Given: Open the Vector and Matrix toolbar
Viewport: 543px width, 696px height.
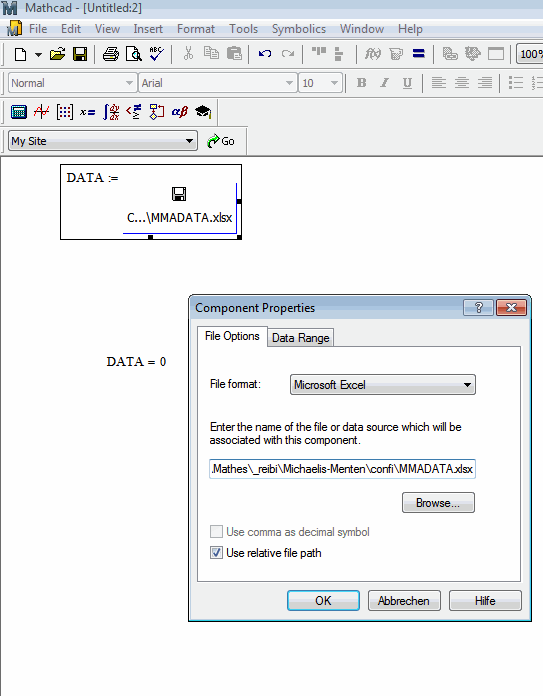Looking at the screenshot, I should pos(65,112).
